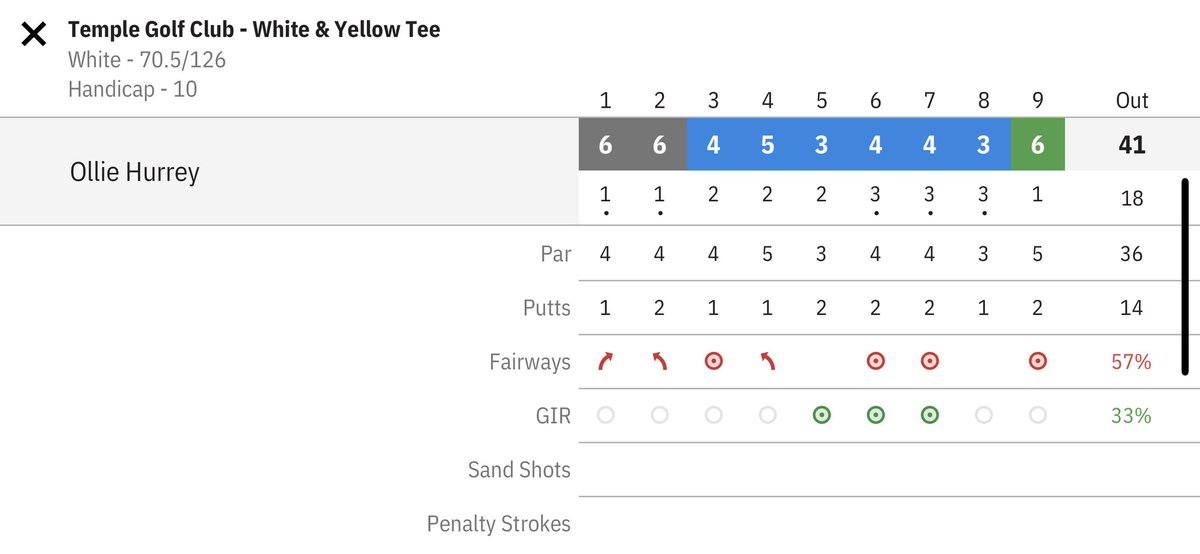
Task: Select the Out column header
Action: point(1131,100)
